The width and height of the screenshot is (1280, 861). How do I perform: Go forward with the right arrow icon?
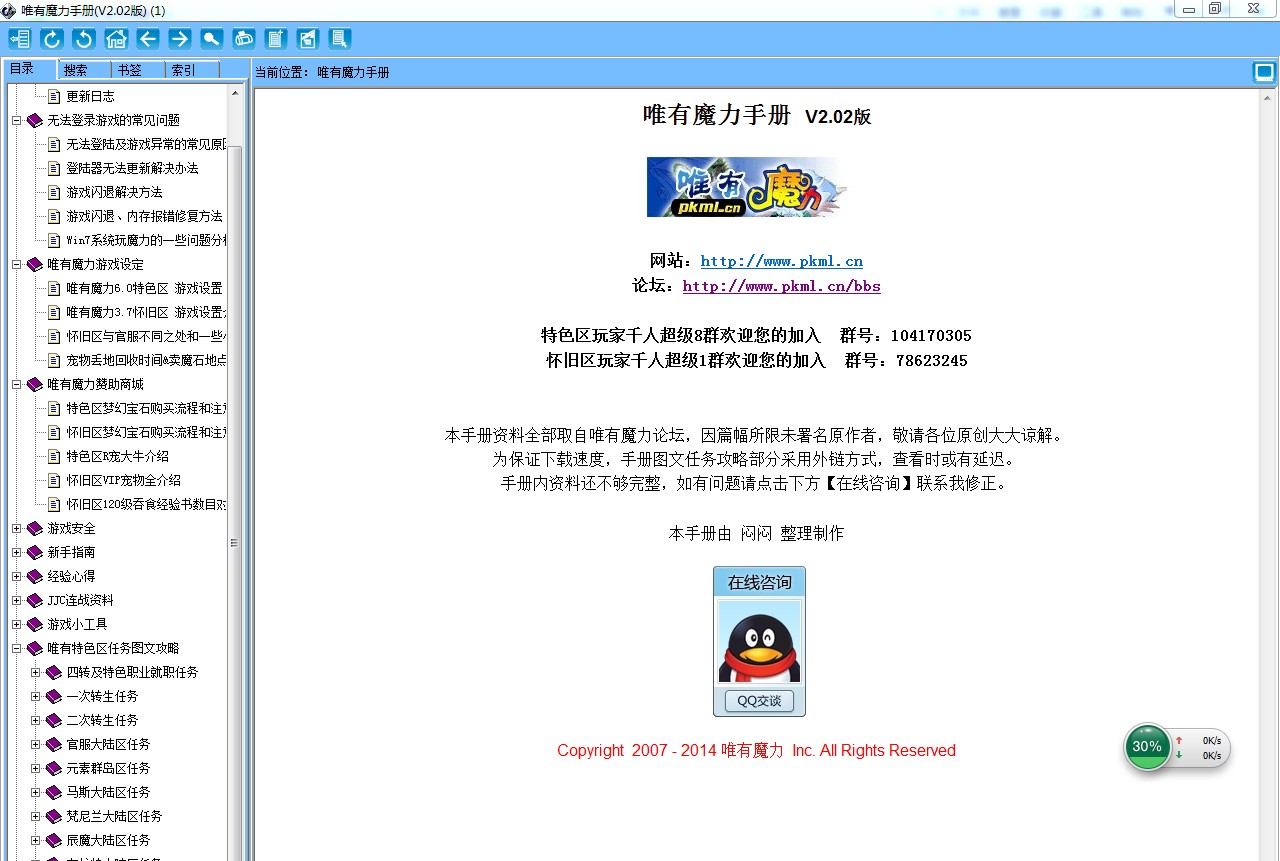click(x=180, y=39)
